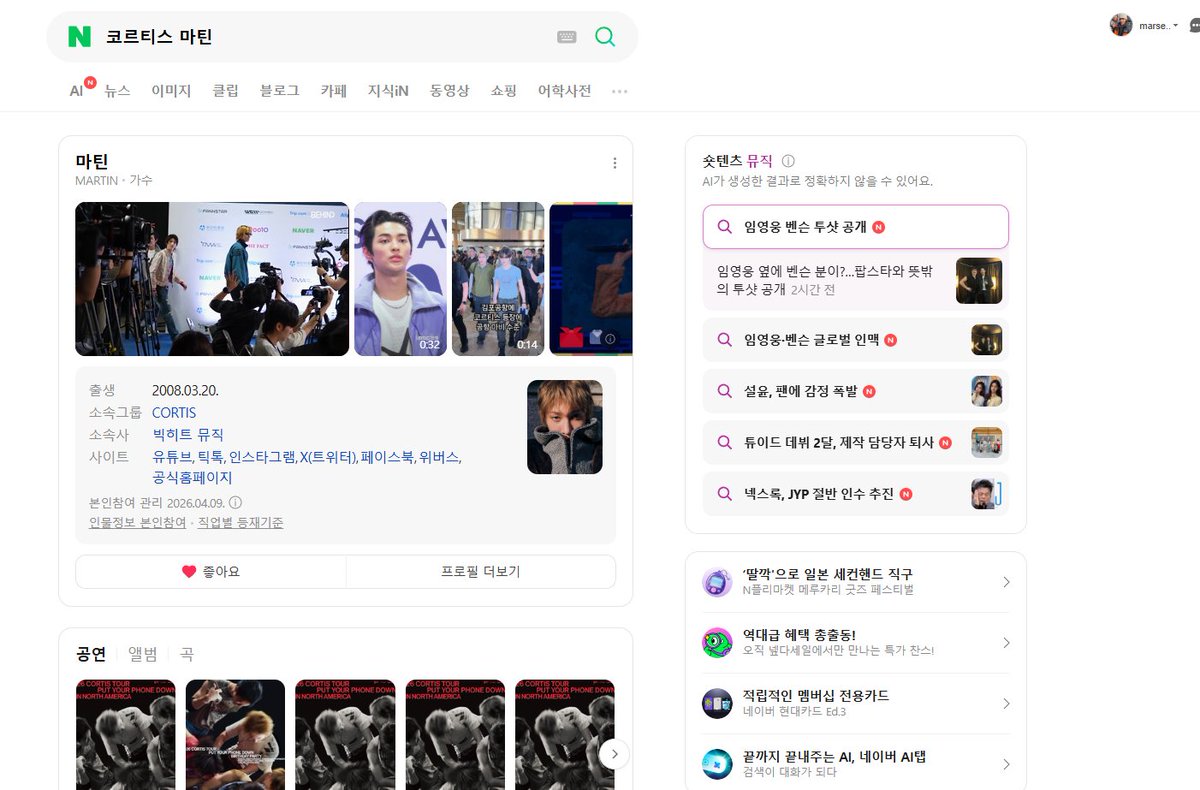Image resolution: width=1200 pixels, height=790 pixels.
Task: Click the green search magnifier icon
Action: pyautogui.click(x=605, y=37)
